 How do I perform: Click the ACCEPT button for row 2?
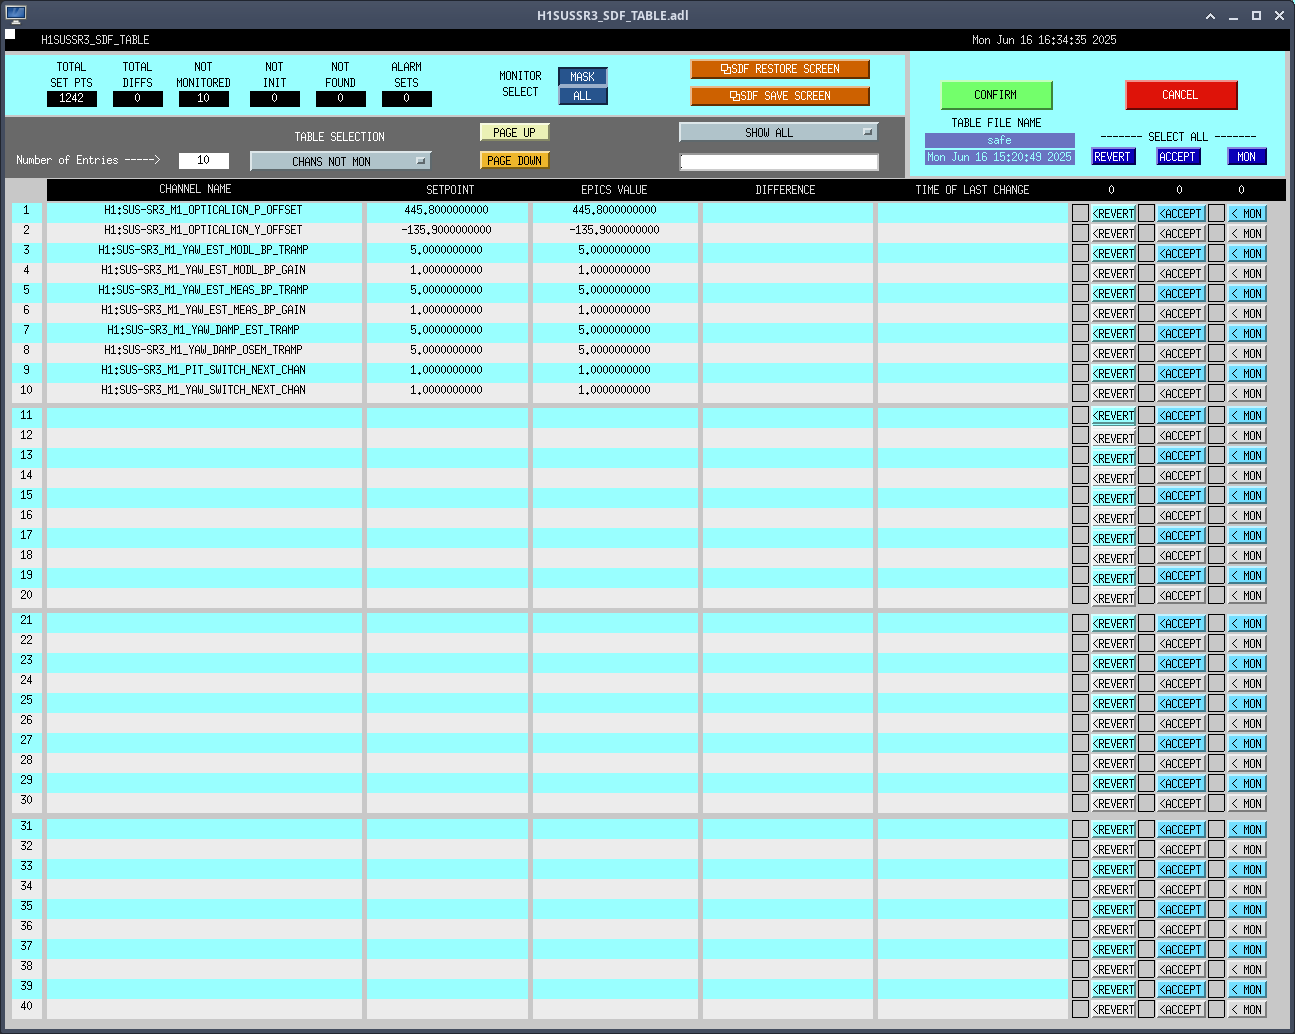click(x=1181, y=234)
